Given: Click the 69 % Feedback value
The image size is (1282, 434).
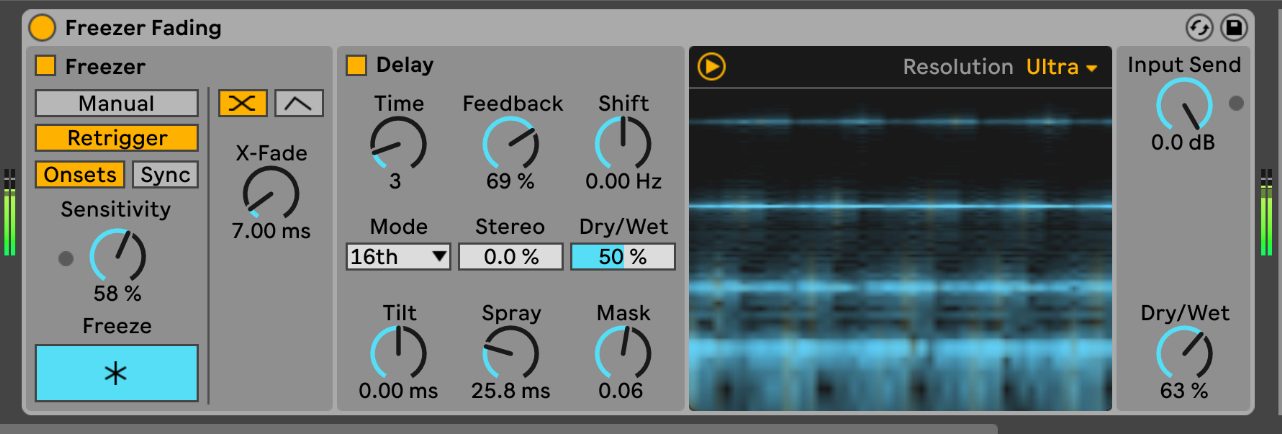Looking at the screenshot, I should 511,182.
